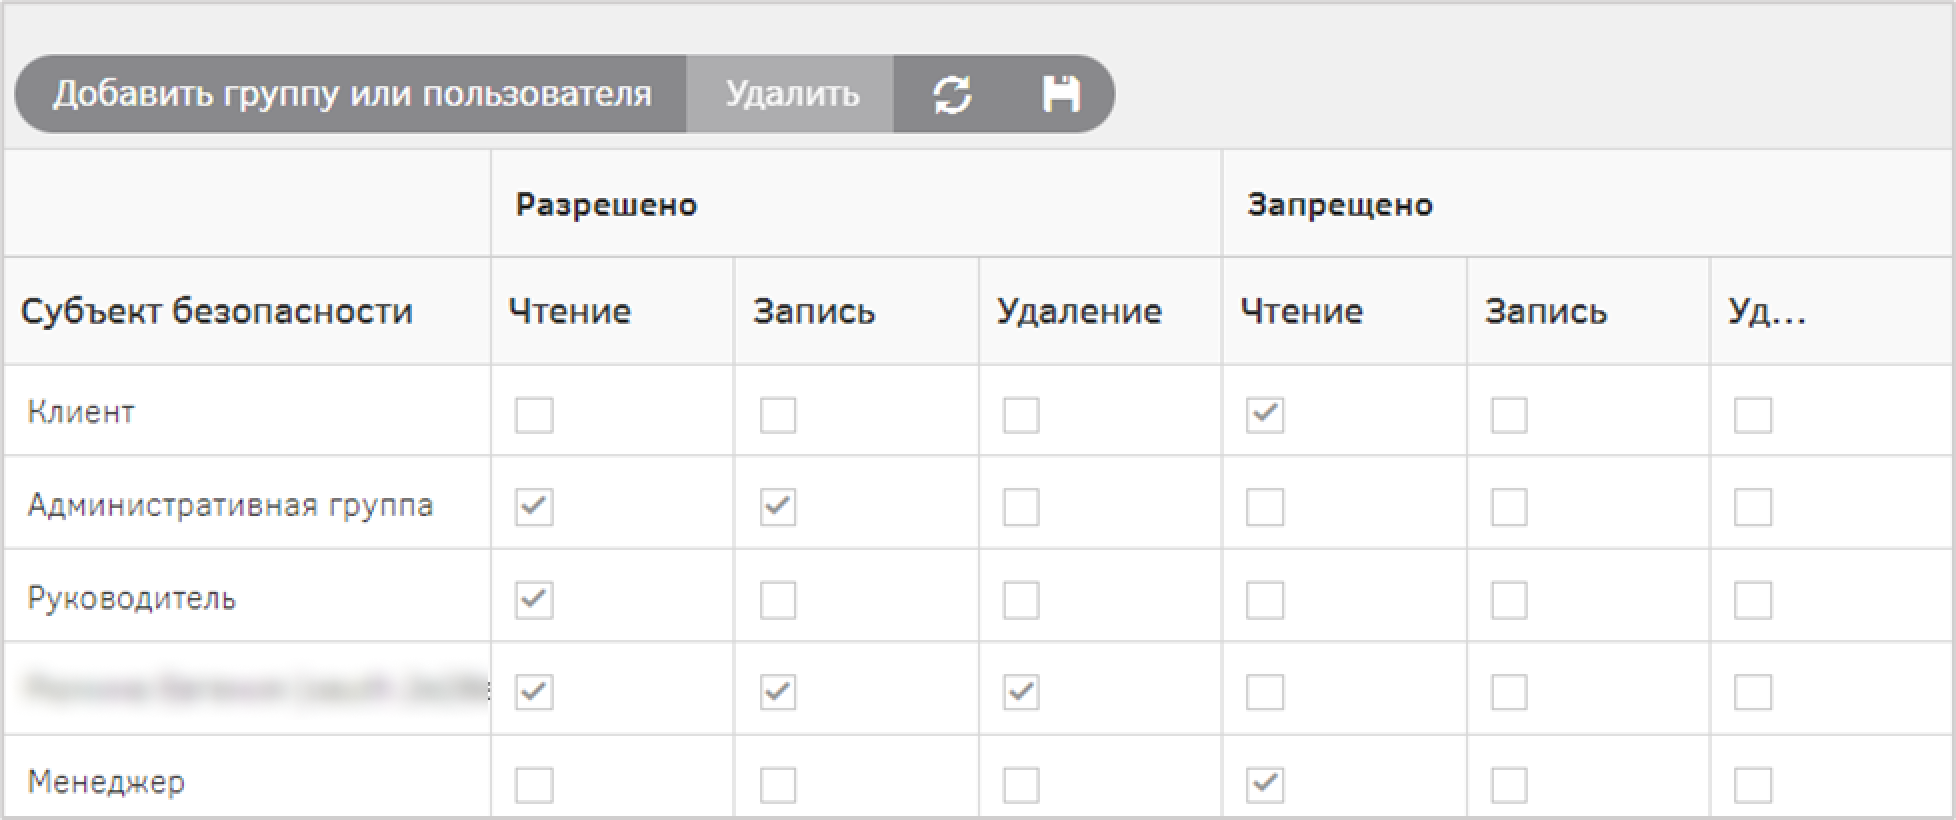1956x820 pixels.
Task: Enable allowed Запись for Руководитель
Action: [778, 600]
